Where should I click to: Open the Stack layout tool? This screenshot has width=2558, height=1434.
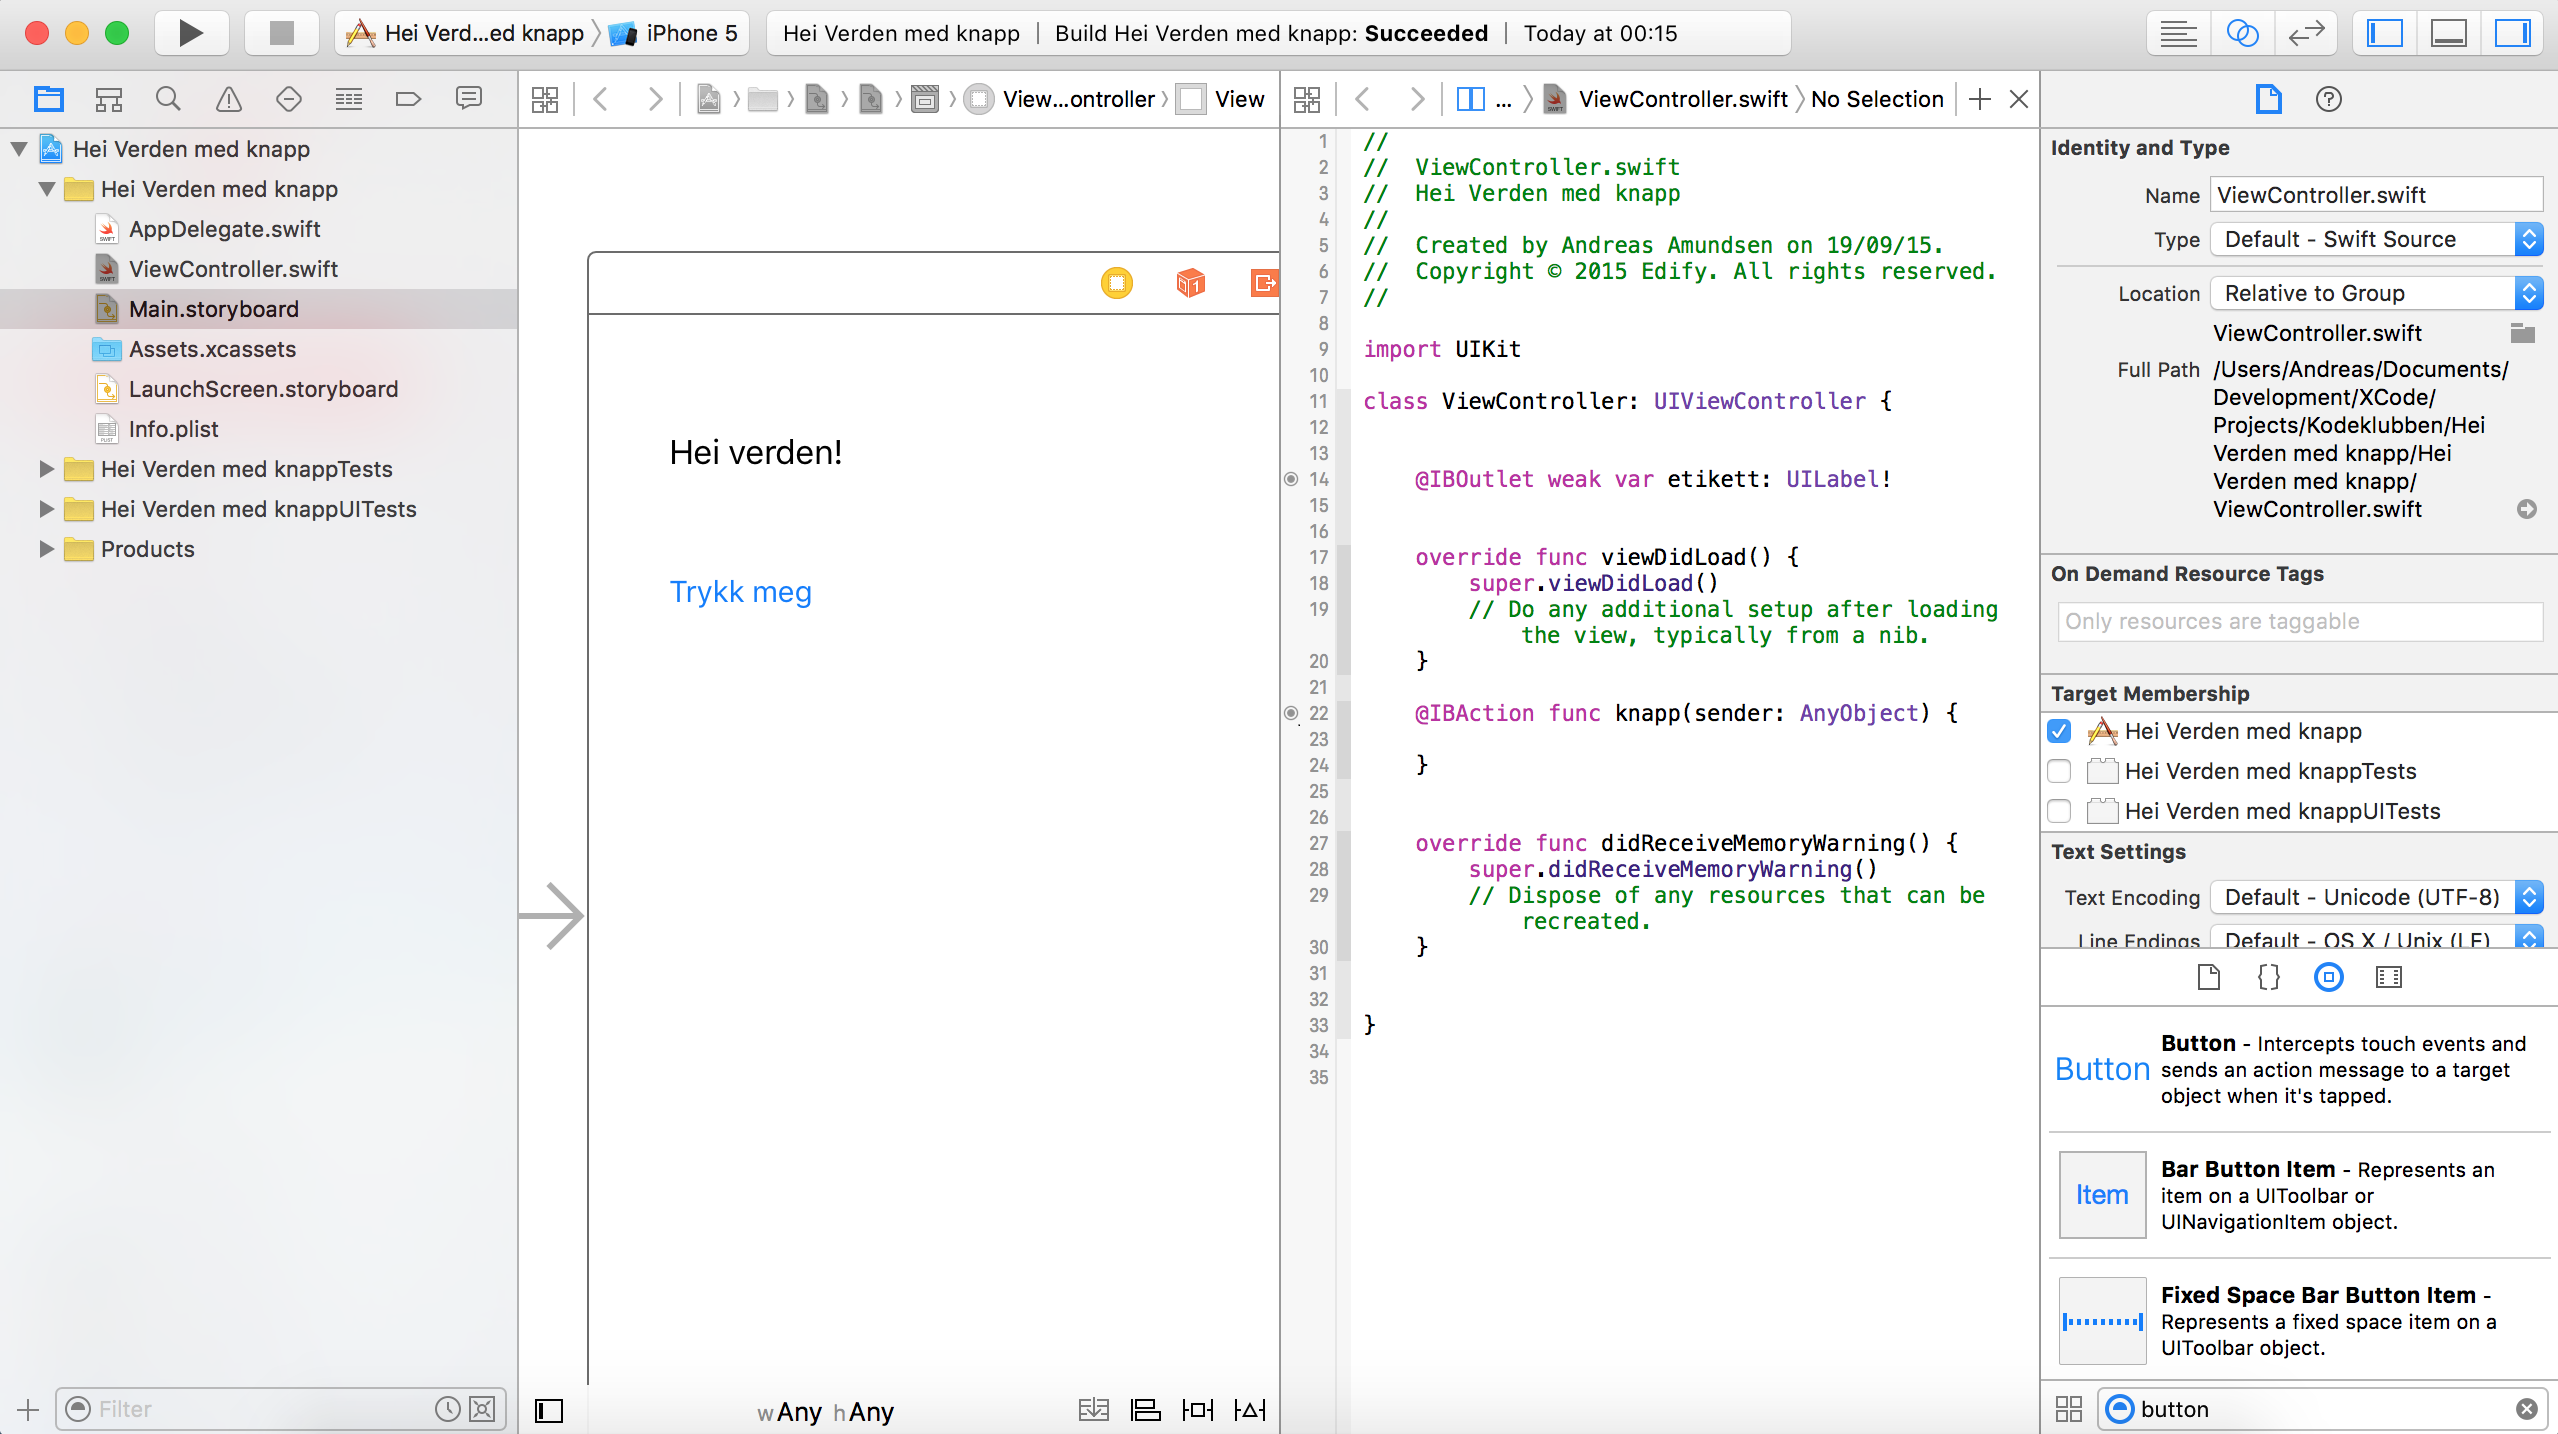point(1093,1410)
